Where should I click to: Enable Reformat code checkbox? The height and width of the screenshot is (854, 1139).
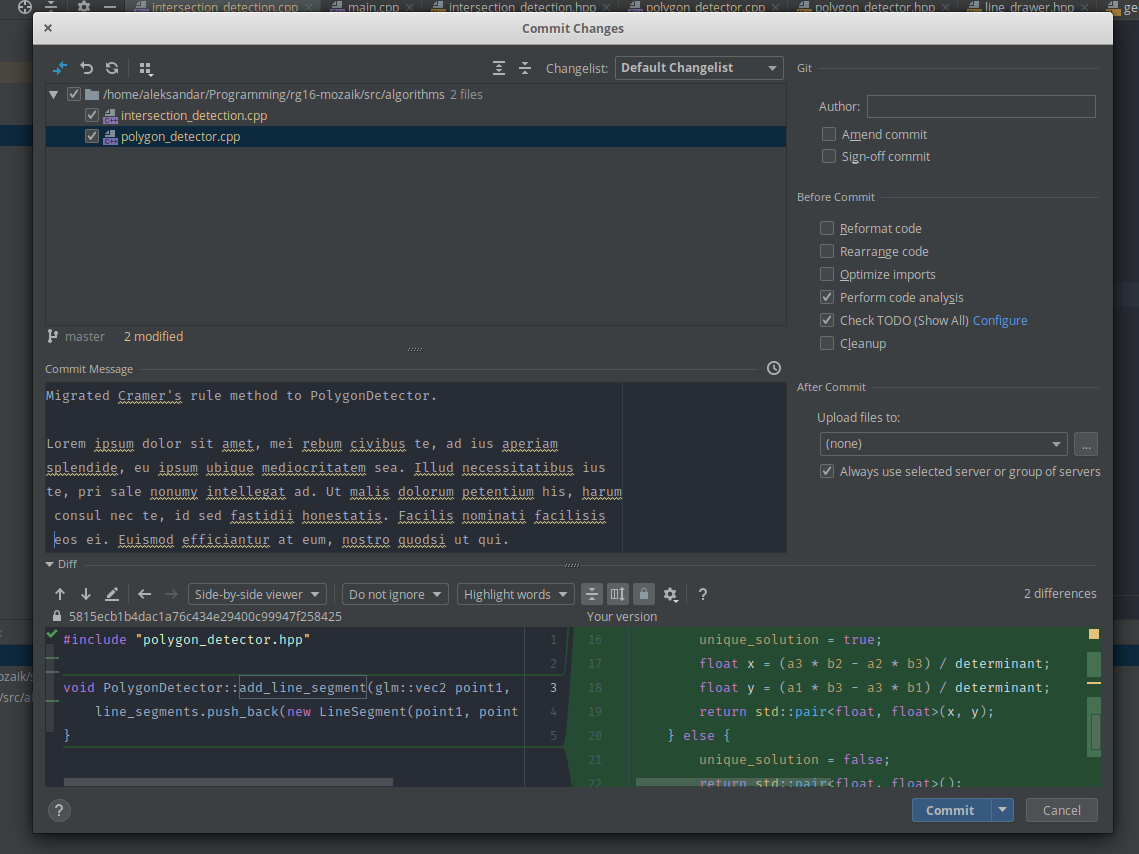click(827, 228)
